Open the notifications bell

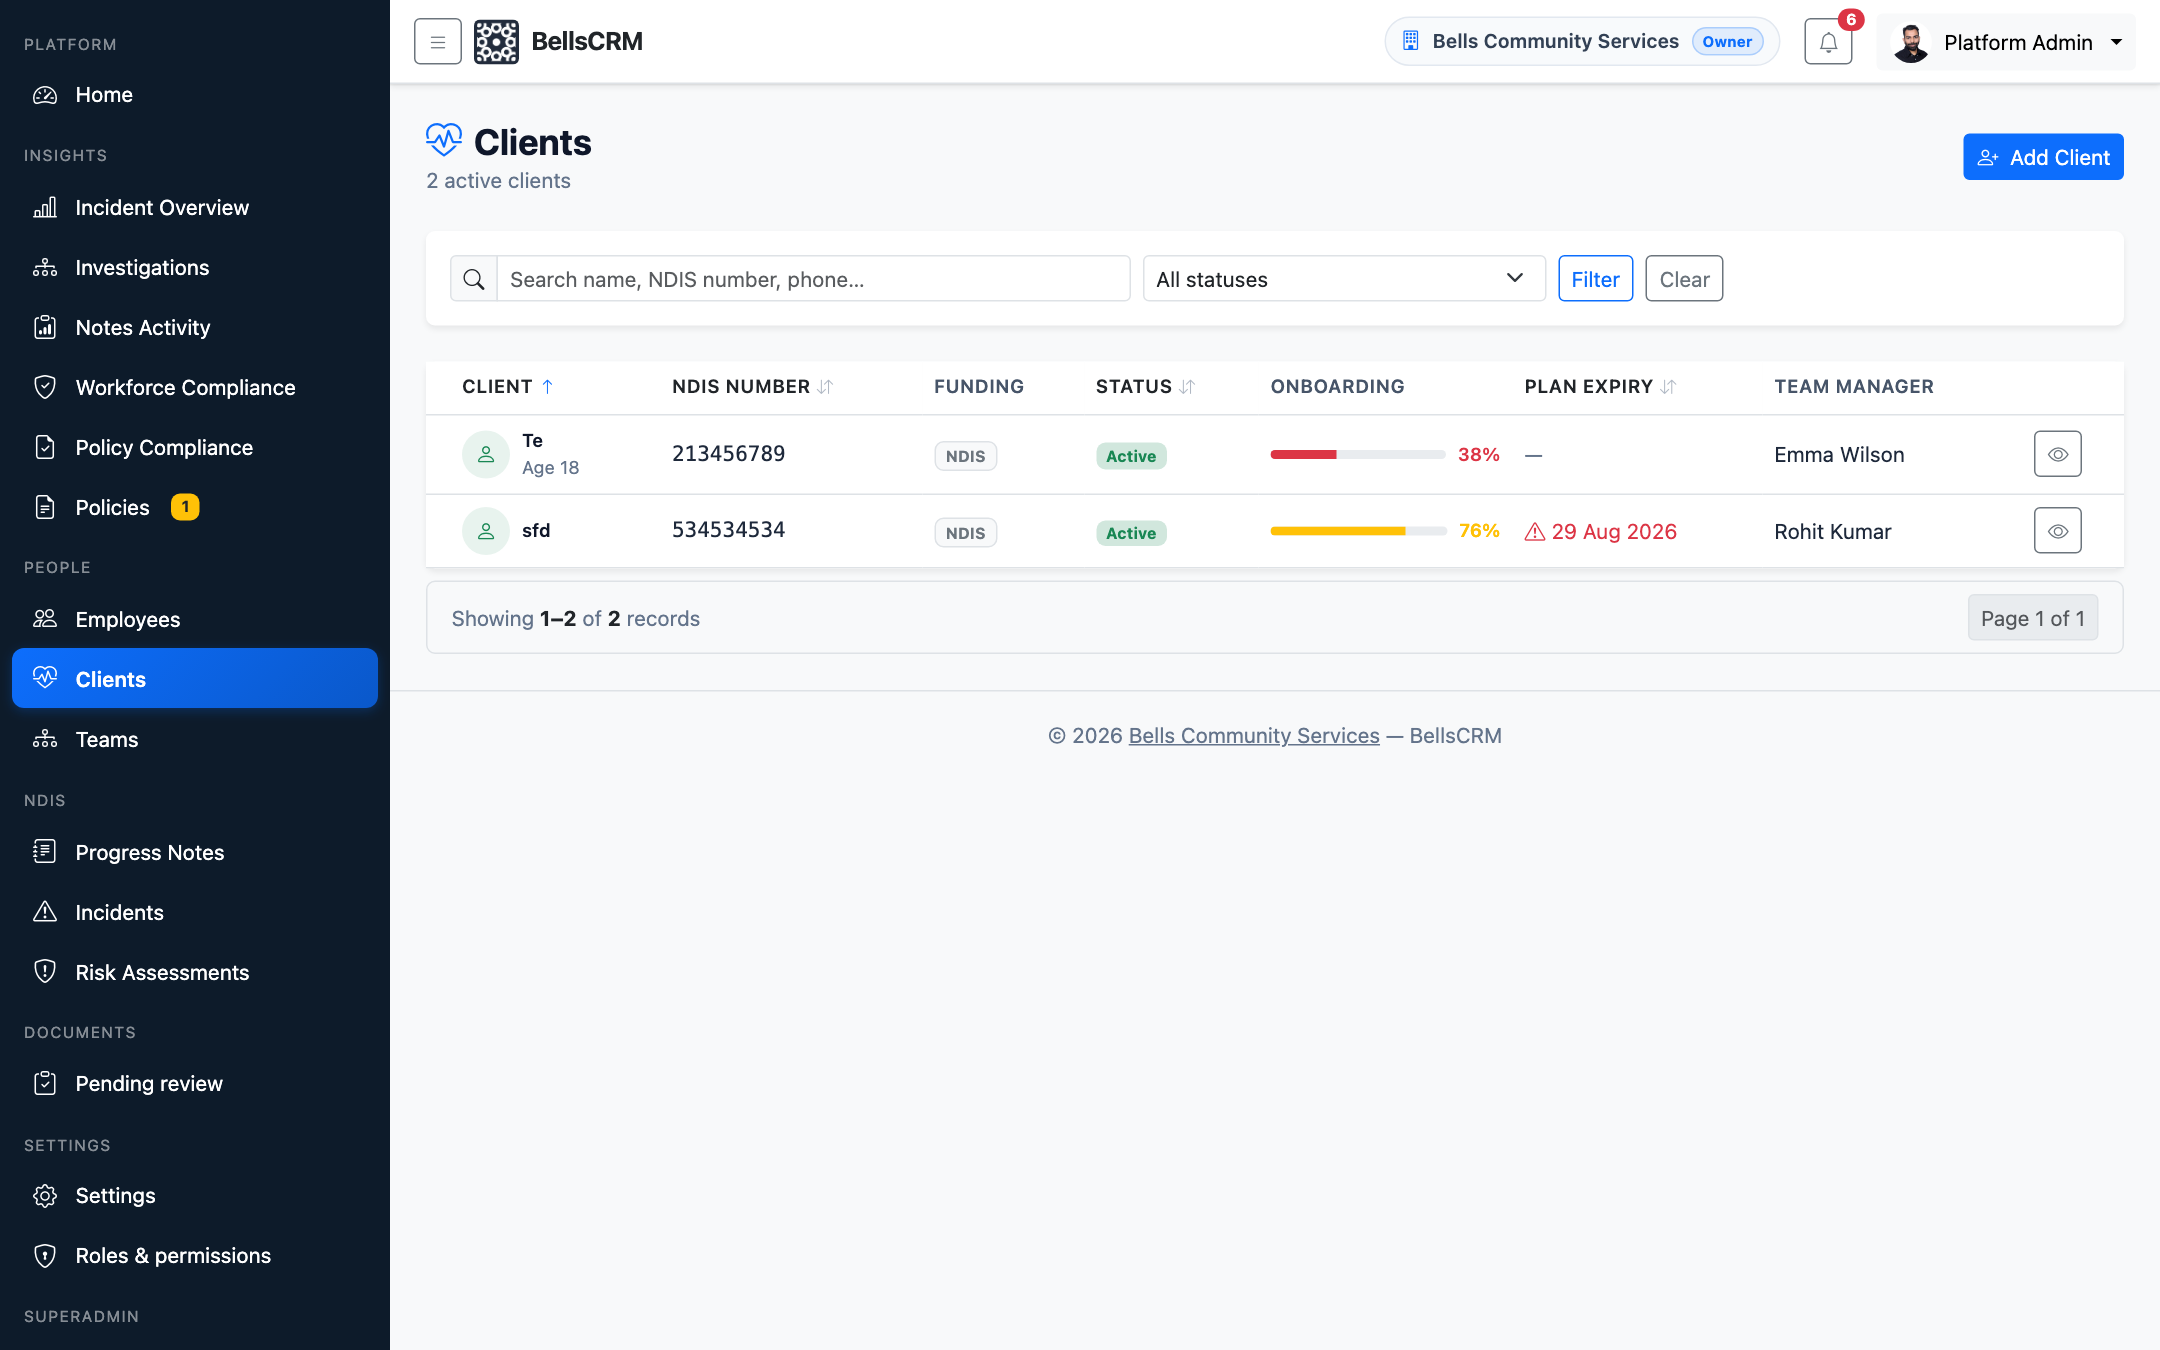click(x=1828, y=42)
